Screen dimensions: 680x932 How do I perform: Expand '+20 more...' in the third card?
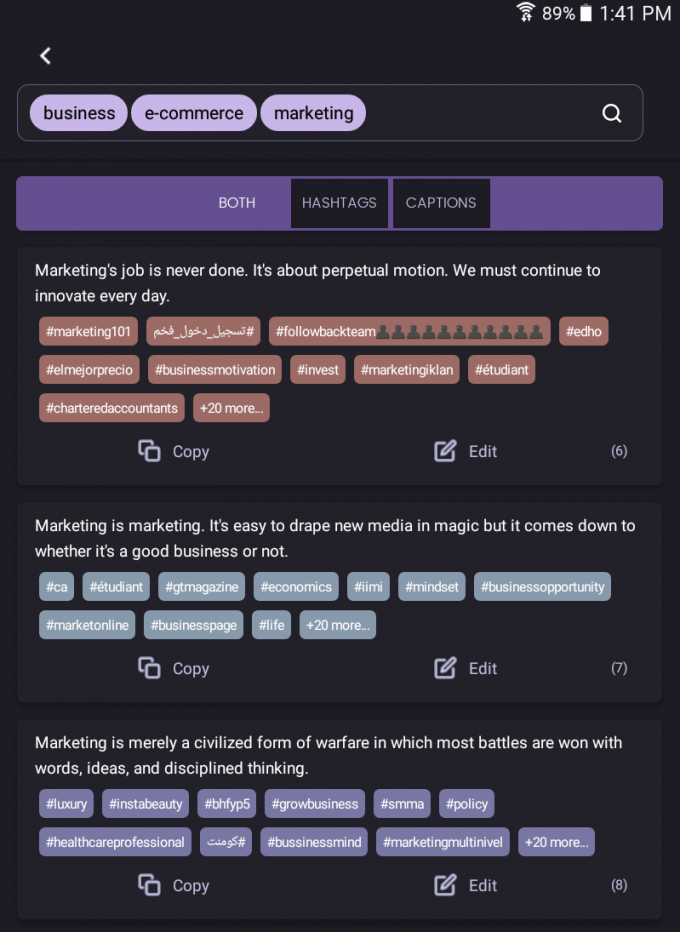[556, 841]
